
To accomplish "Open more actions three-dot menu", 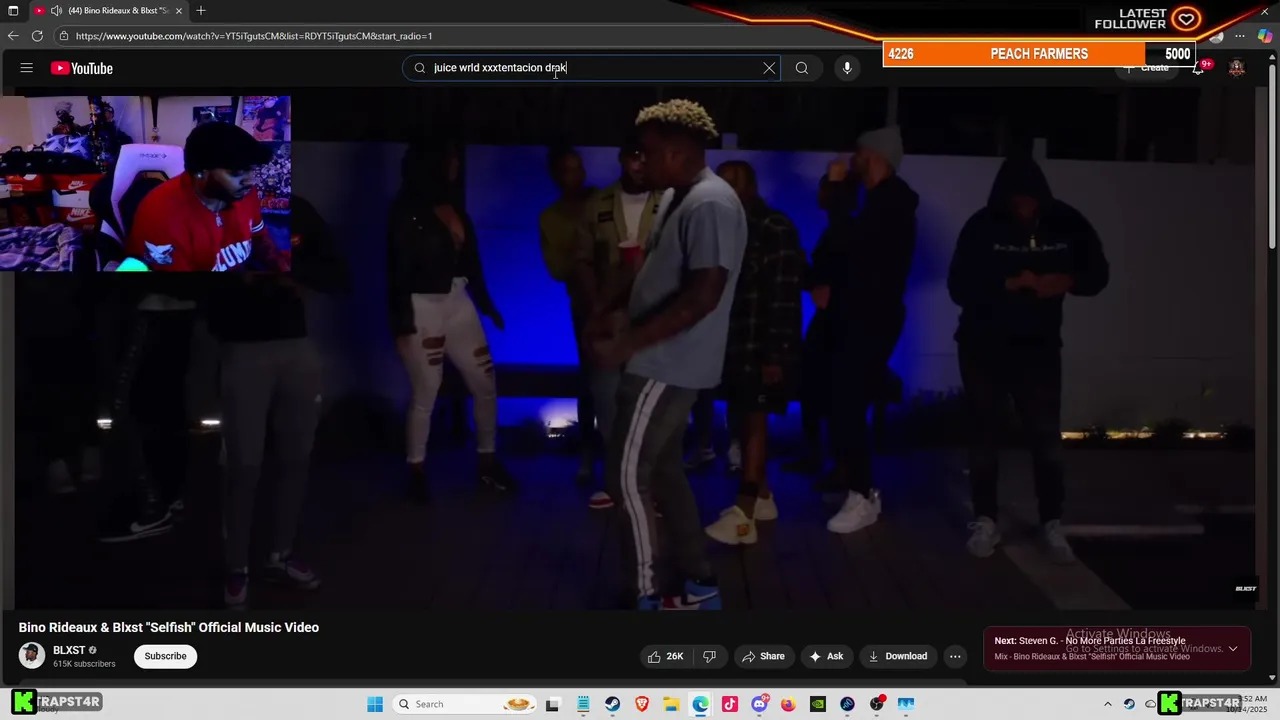I will click(955, 656).
